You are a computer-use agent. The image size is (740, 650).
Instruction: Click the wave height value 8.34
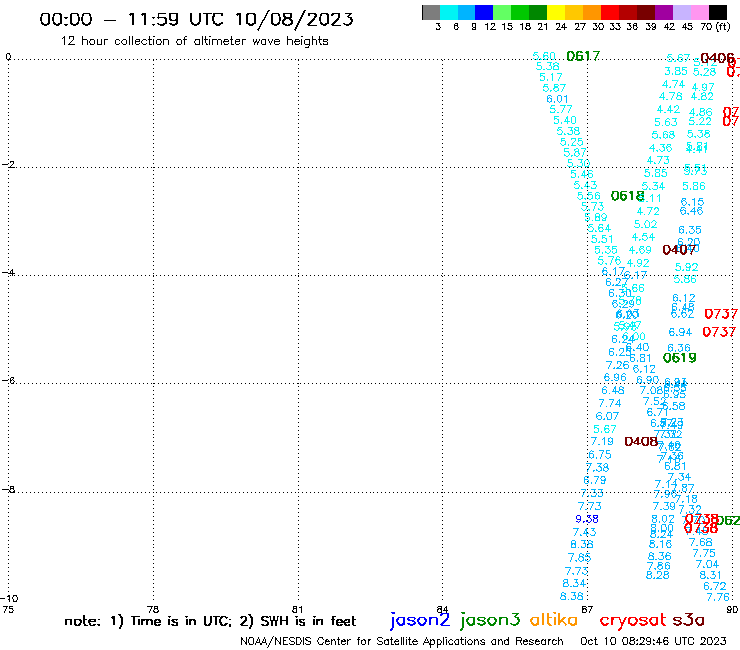coord(574,583)
